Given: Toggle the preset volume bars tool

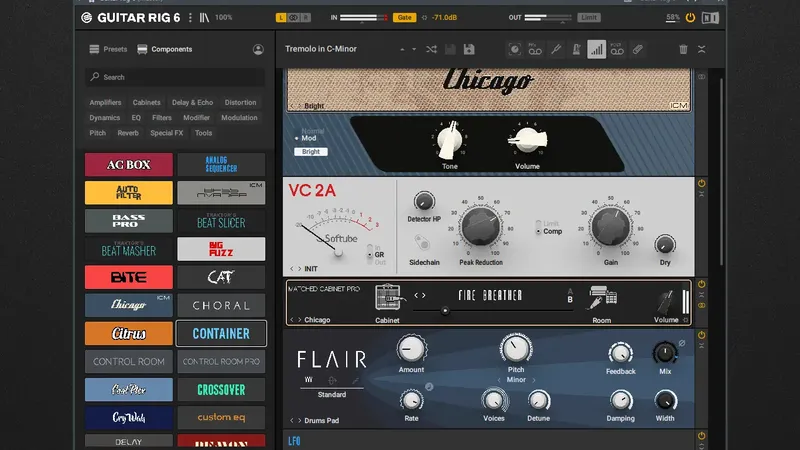Looking at the screenshot, I should point(596,49).
